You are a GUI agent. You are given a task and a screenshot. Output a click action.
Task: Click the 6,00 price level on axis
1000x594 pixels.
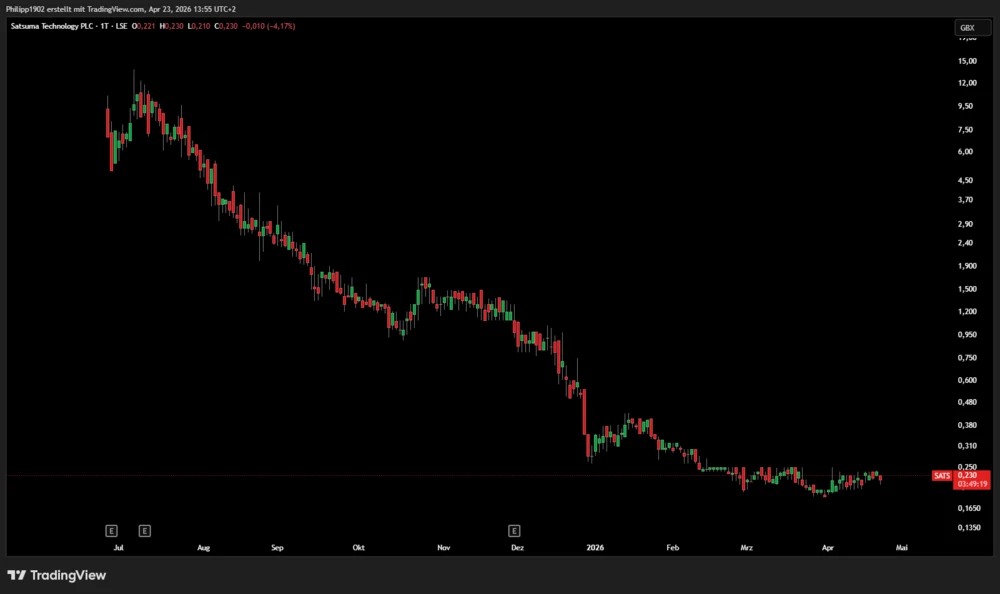coord(967,152)
